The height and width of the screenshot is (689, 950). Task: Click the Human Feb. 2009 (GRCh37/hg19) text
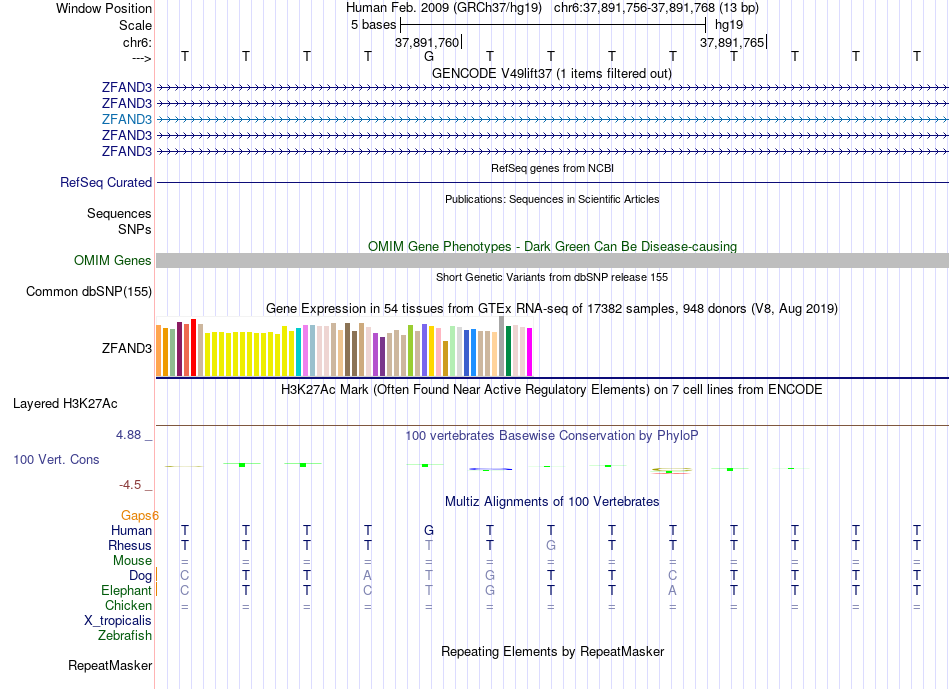click(445, 8)
